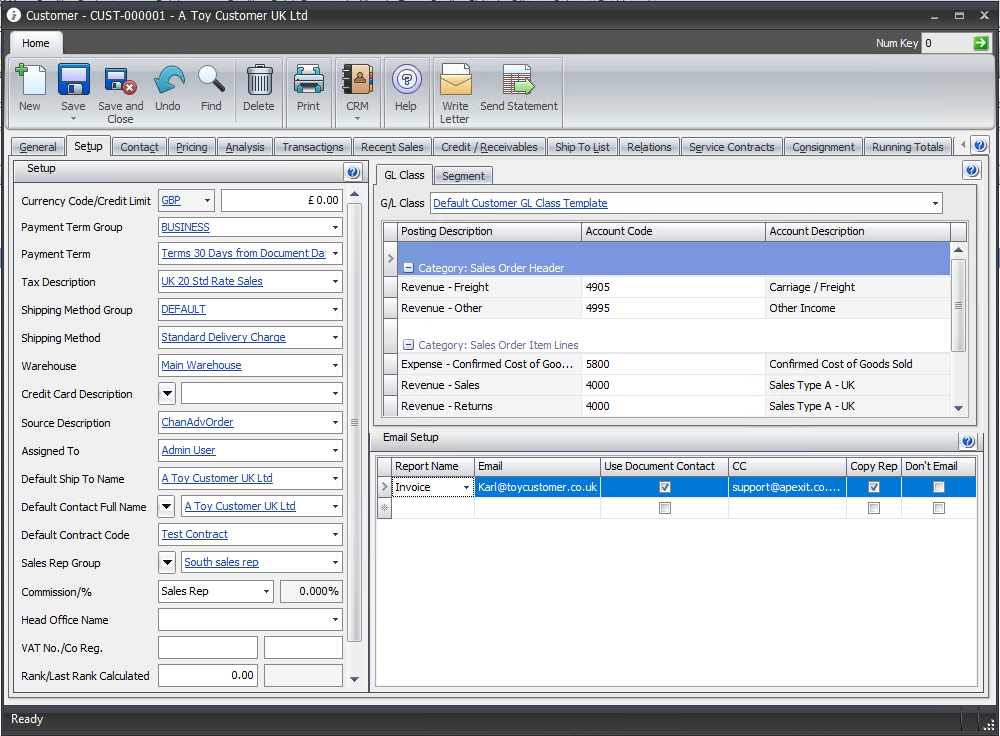Open the CRM address book icon
1000x736 pixels.
coord(357,80)
